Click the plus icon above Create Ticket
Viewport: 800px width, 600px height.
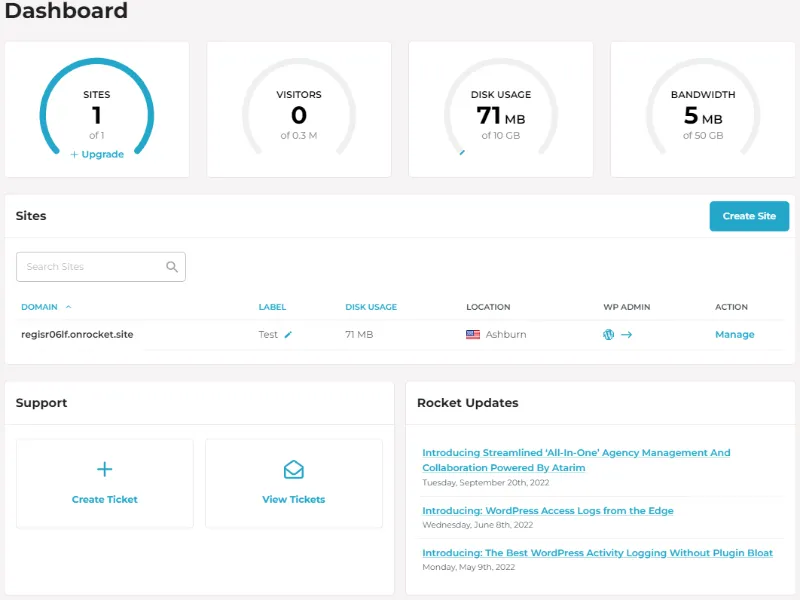click(104, 468)
